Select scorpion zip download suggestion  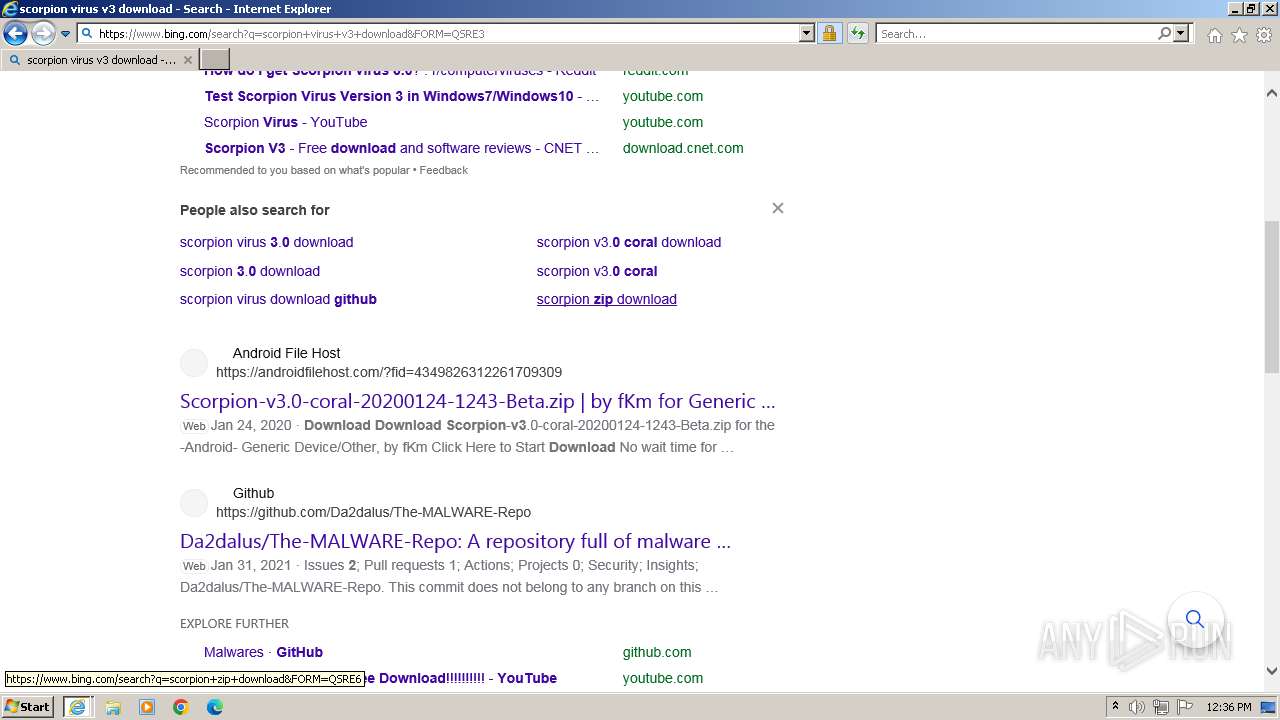607,299
